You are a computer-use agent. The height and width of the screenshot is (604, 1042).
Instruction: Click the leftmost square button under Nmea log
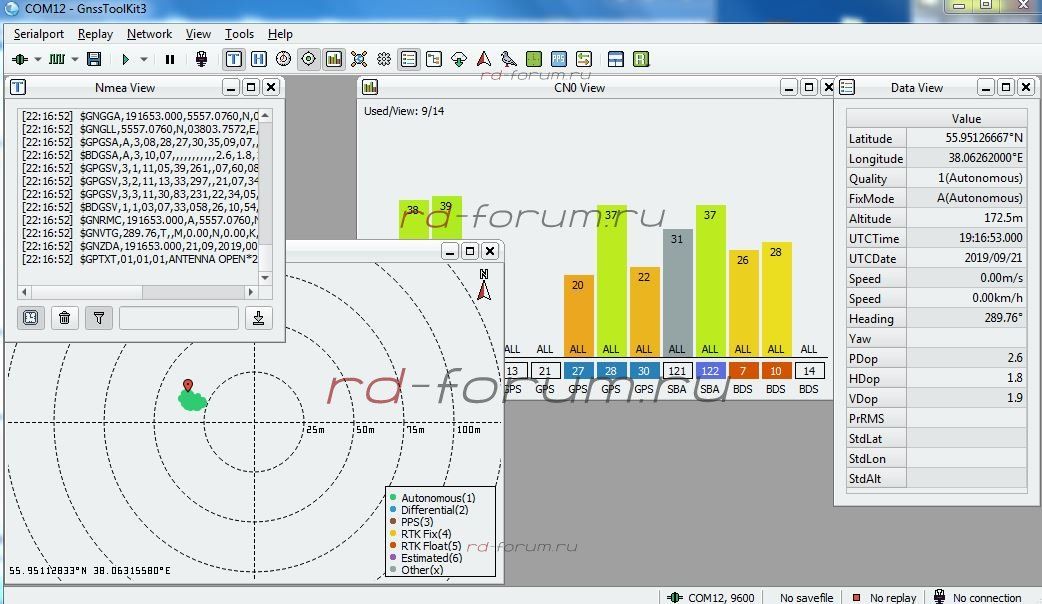click(x=31, y=318)
